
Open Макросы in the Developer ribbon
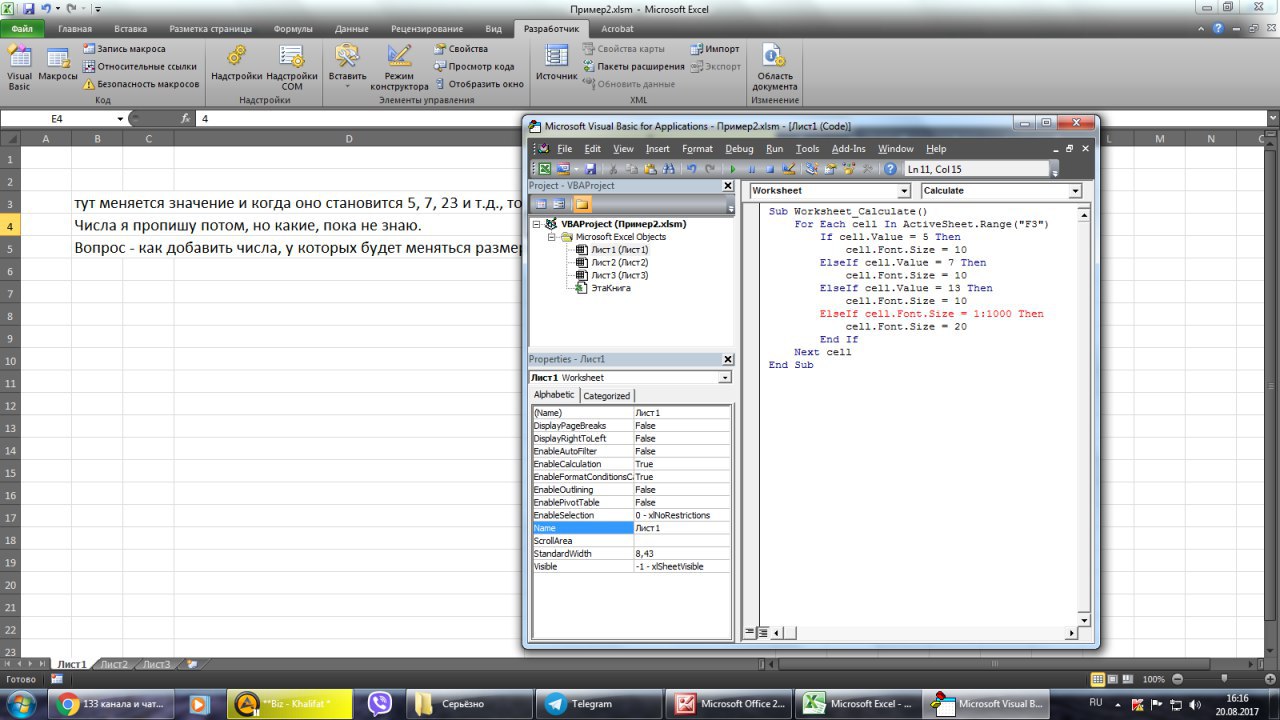coord(58,68)
